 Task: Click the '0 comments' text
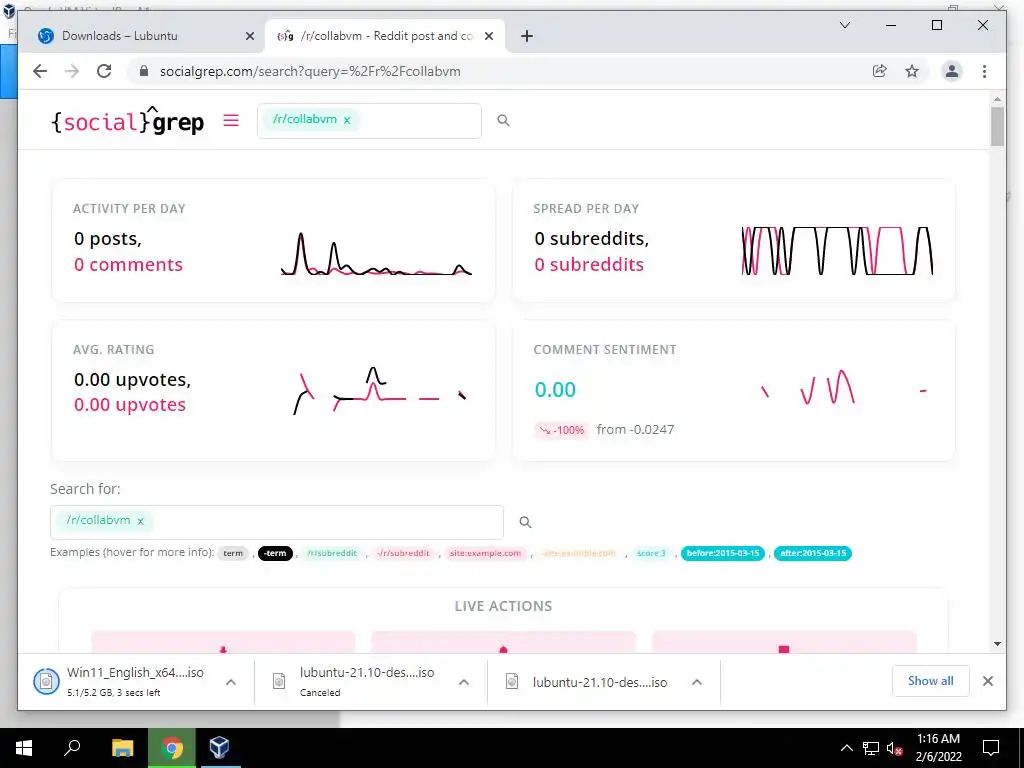click(x=128, y=264)
